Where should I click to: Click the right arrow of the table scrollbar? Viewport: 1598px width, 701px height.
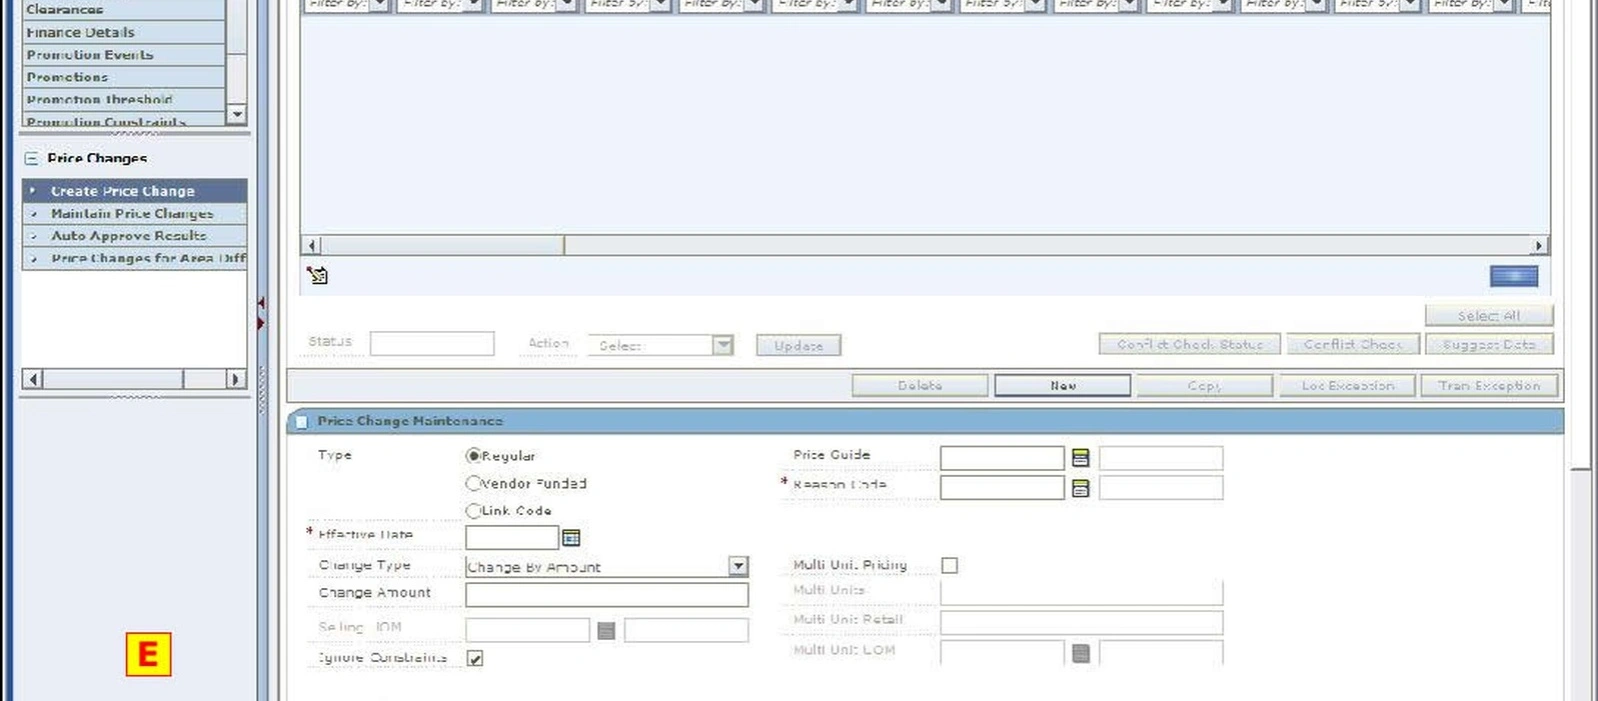[x=1539, y=245]
